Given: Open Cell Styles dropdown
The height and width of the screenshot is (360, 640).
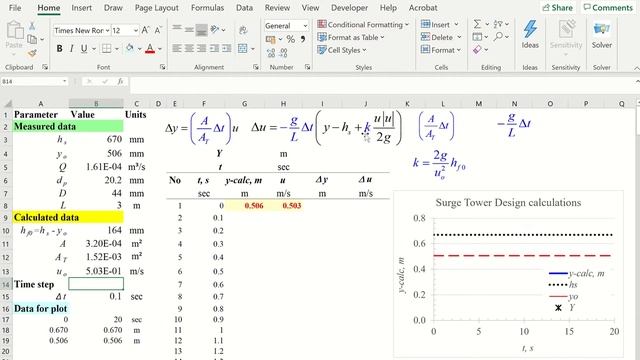Looking at the screenshot, I should pyautogui.click(x=342, y=50).
